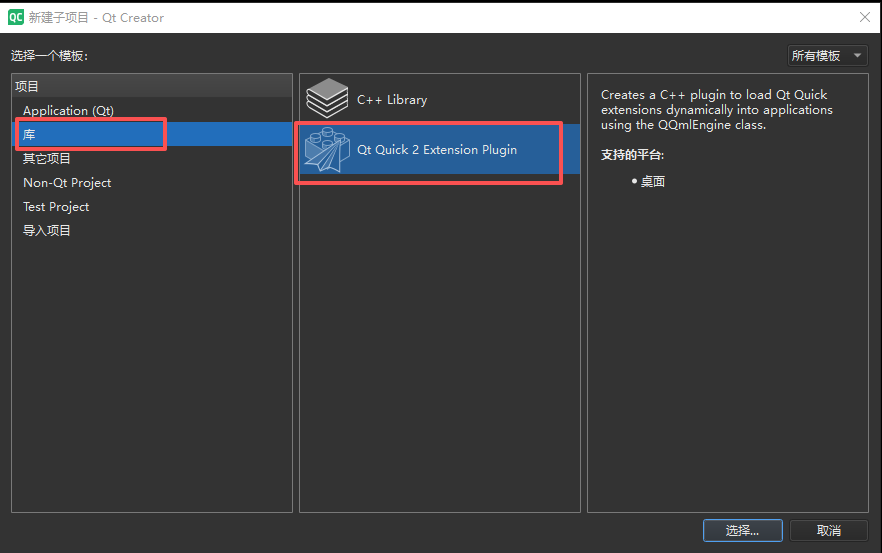Click the 项目 header in category list

[152, 86]
